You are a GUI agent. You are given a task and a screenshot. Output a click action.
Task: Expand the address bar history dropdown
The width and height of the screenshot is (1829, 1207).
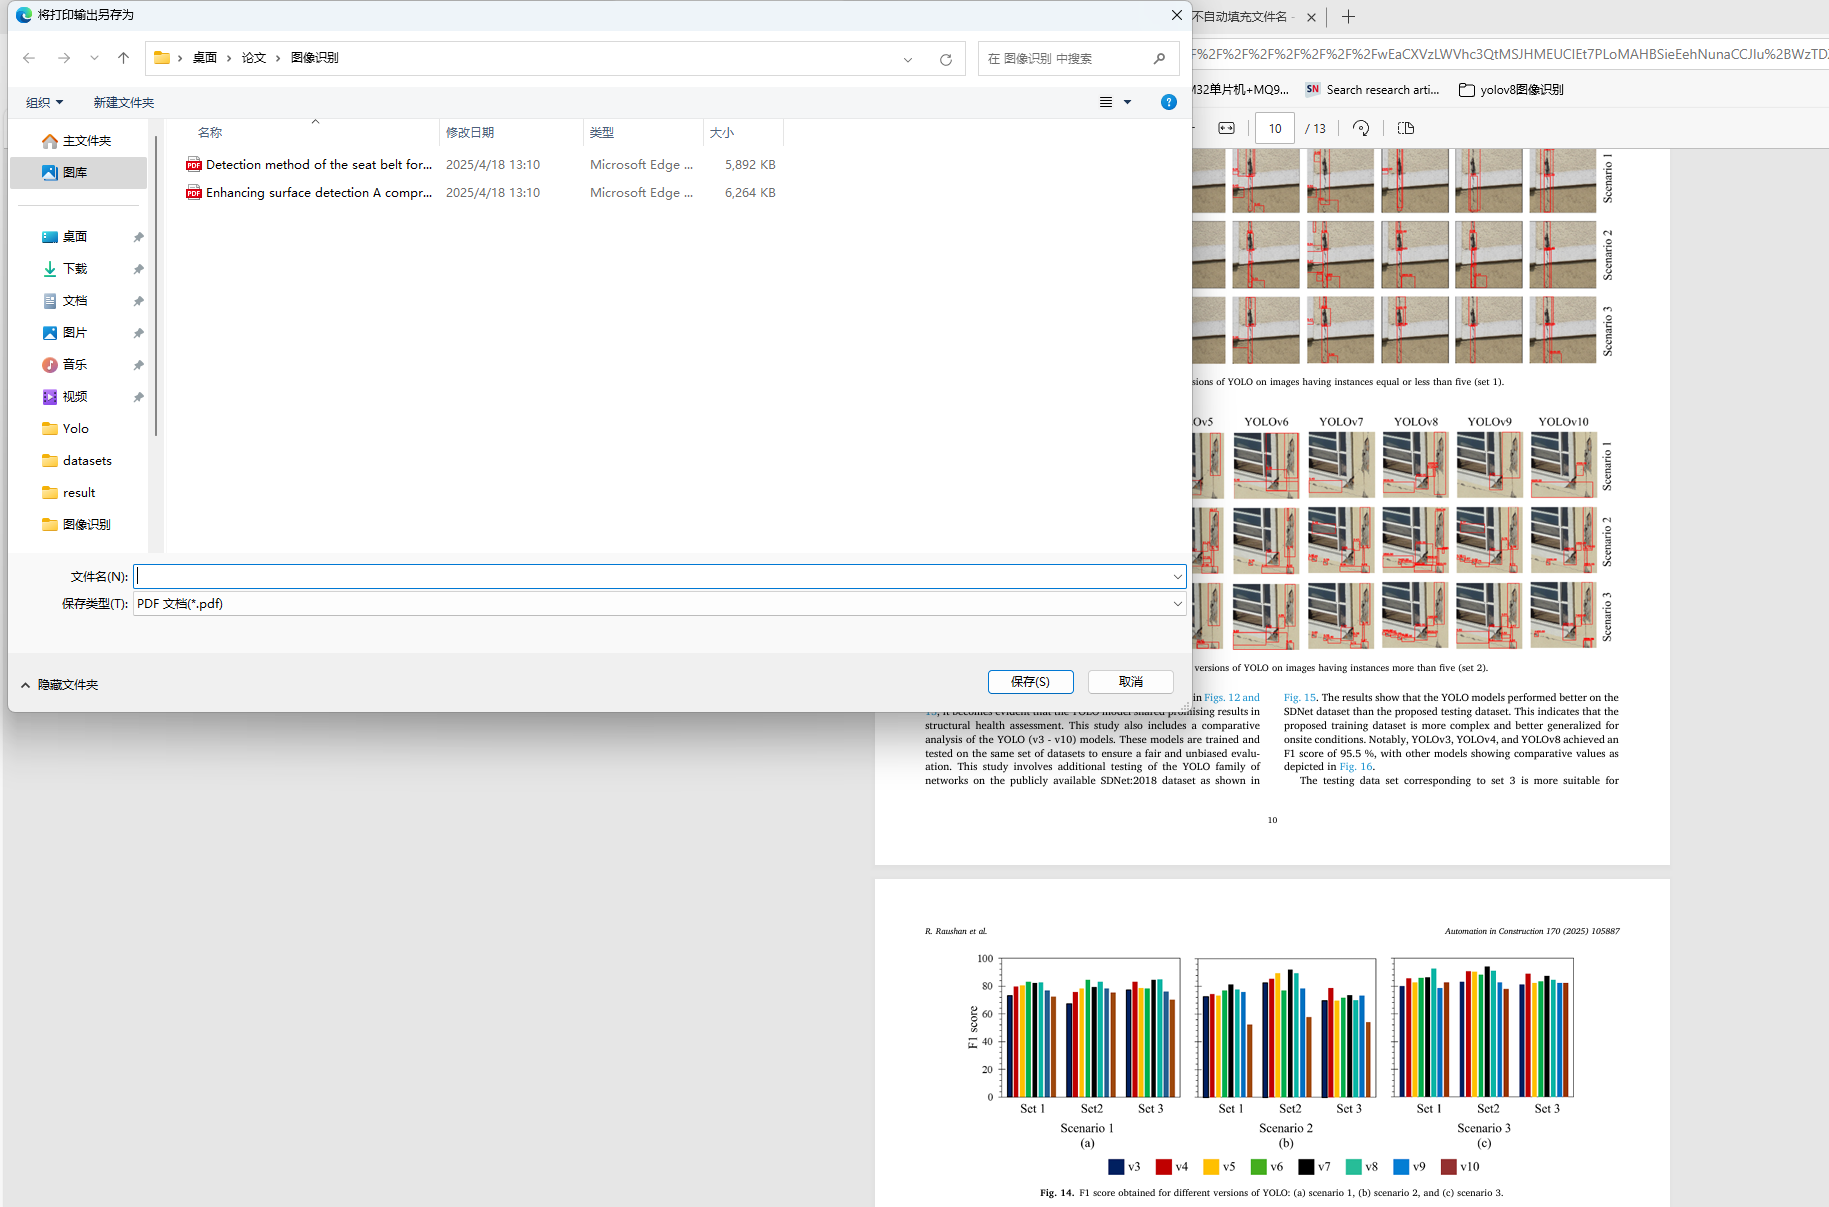[908, 59]
